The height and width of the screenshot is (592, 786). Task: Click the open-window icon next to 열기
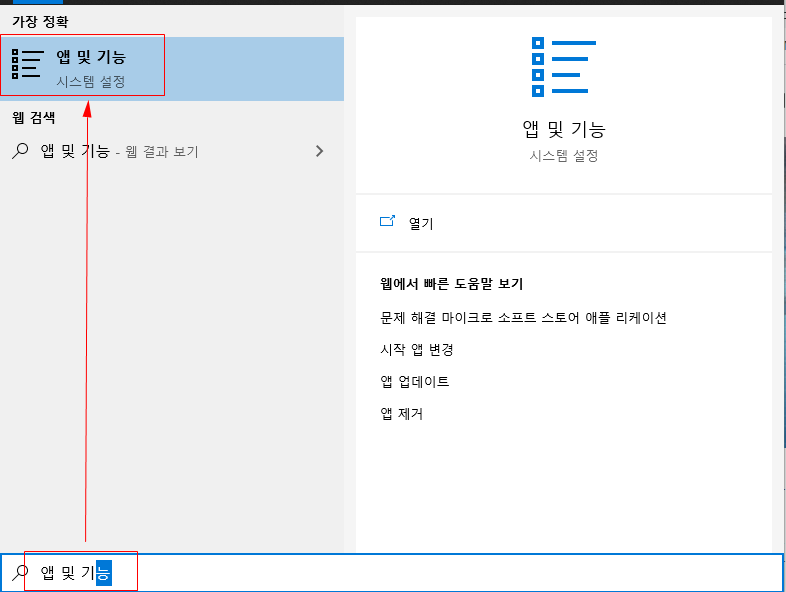coord(387,221)
